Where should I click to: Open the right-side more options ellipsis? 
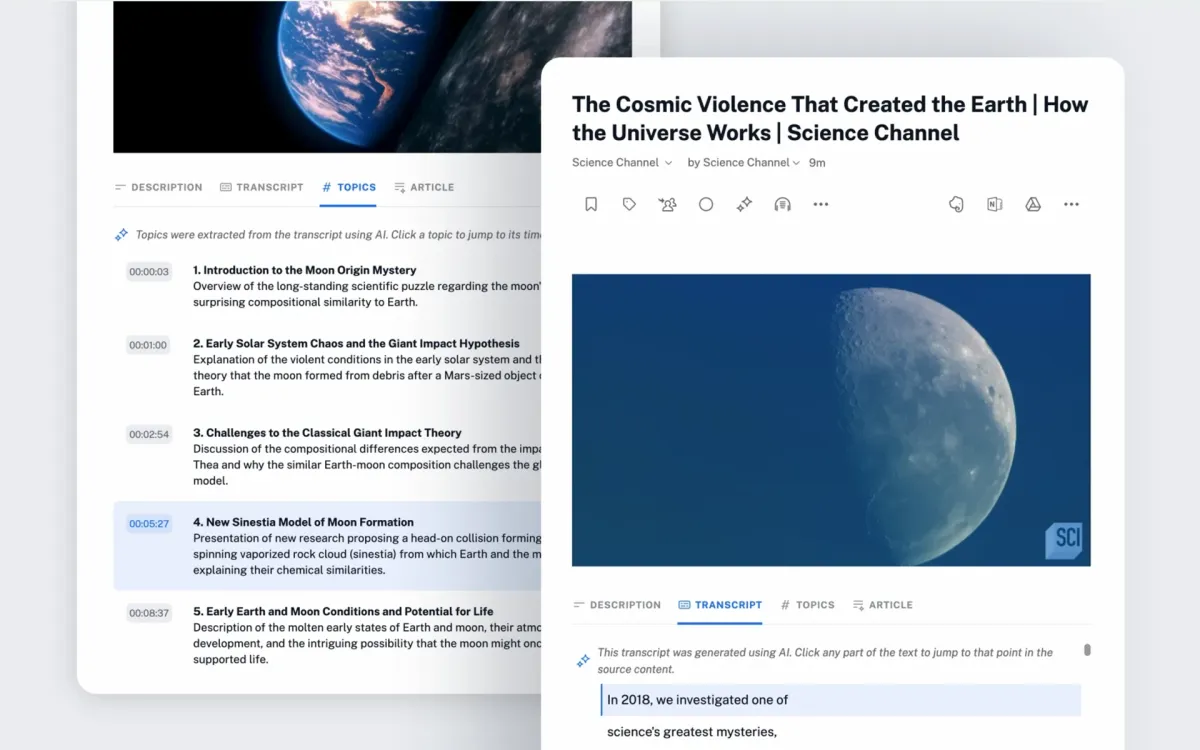pyautogui.click(x=1071, y=204)
